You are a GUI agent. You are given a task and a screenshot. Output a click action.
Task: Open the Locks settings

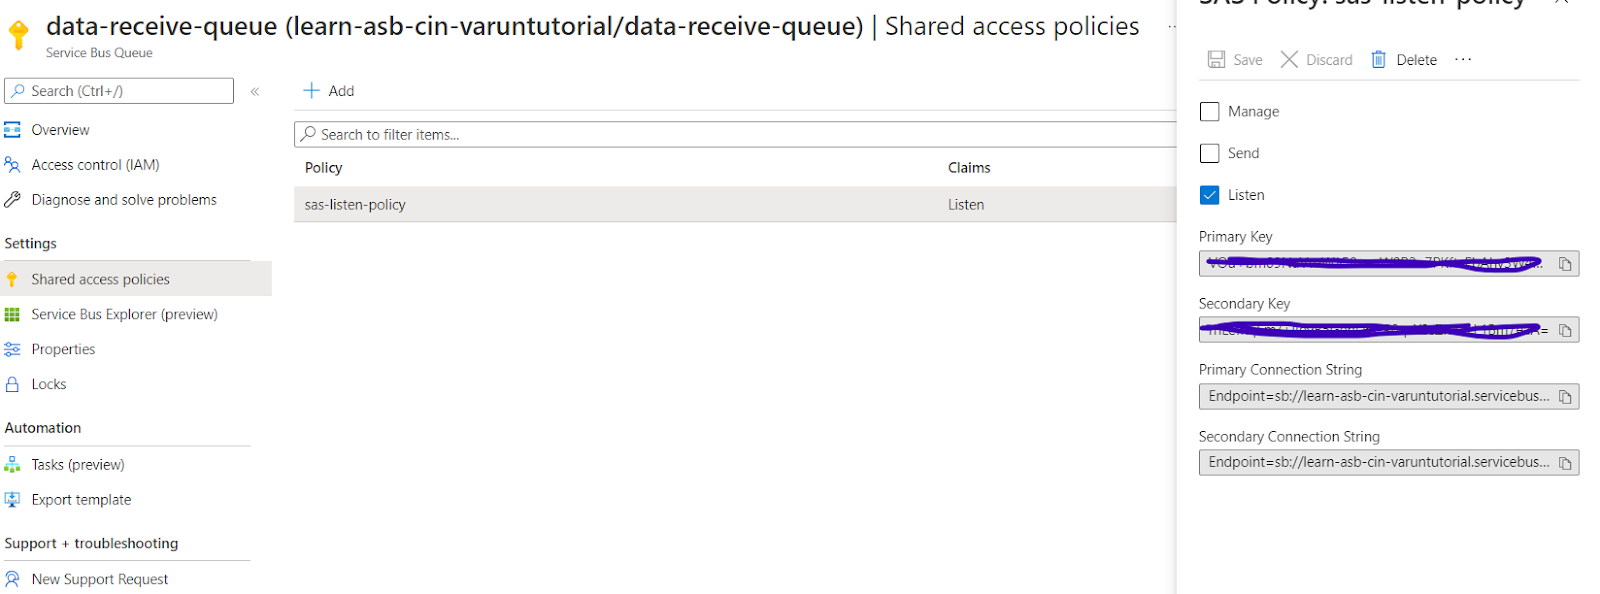(x=48, y=384)
